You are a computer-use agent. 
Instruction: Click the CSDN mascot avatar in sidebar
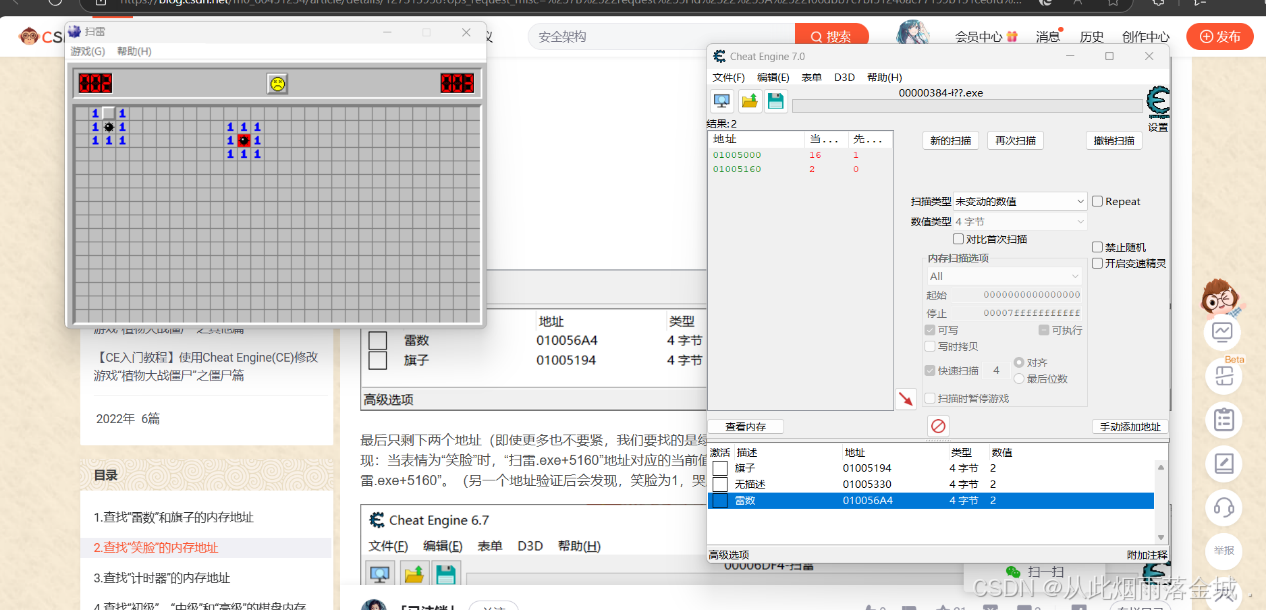1220,295
